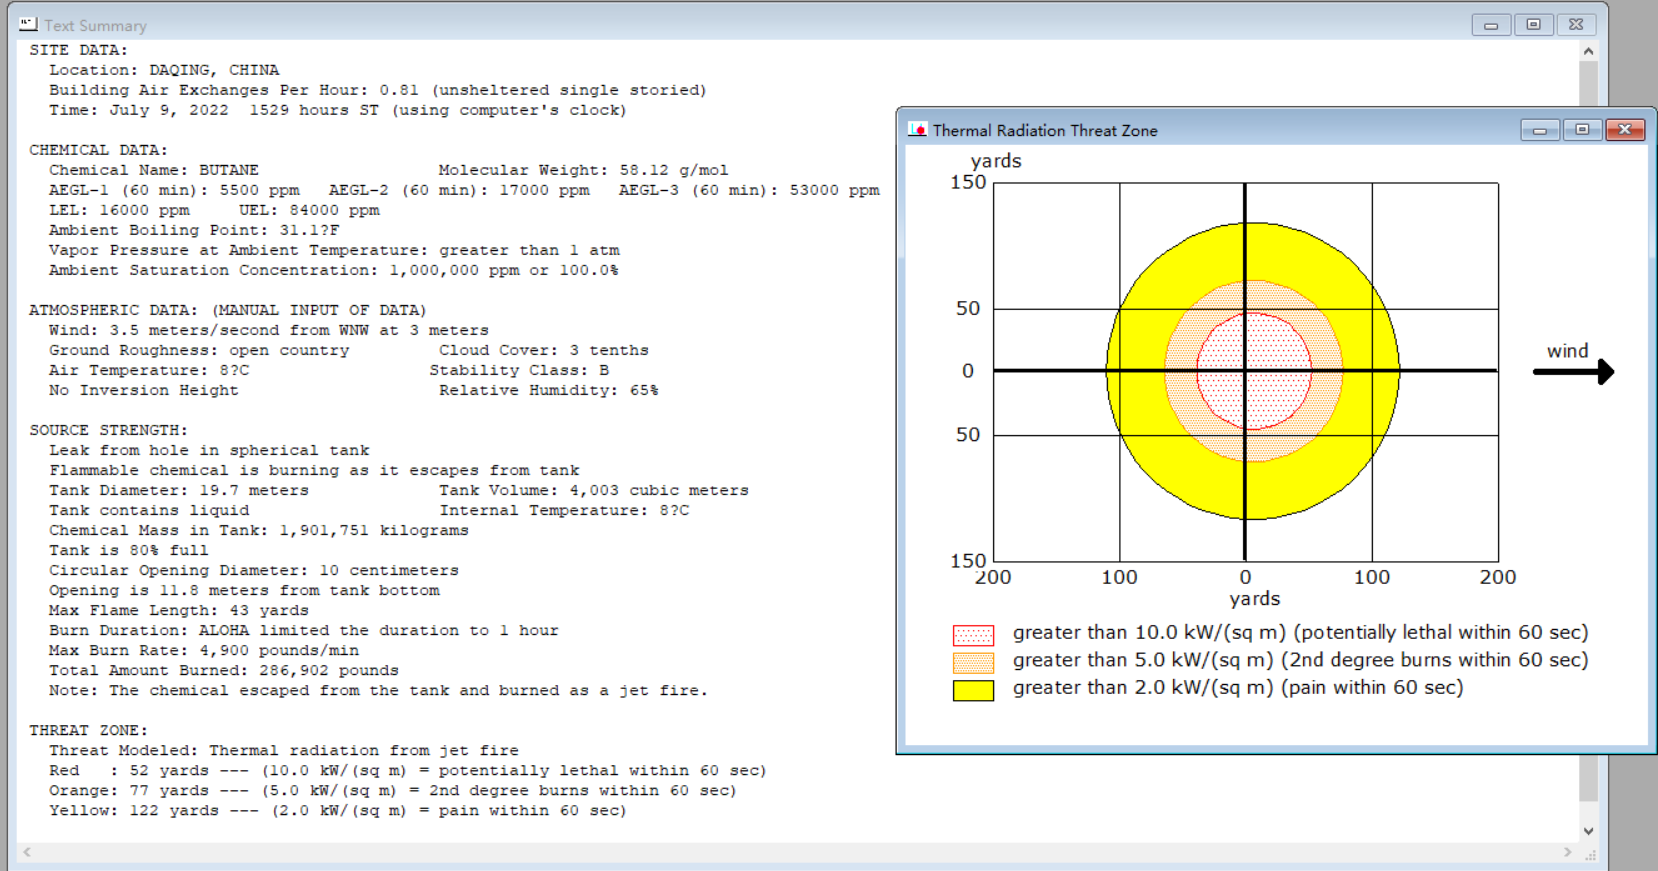The width and height of the screenshot is (1658, 871).
Task: Click 'Orange: 77 yards' threat zone line
Action: pyautogui.click(x=393, y=790)
